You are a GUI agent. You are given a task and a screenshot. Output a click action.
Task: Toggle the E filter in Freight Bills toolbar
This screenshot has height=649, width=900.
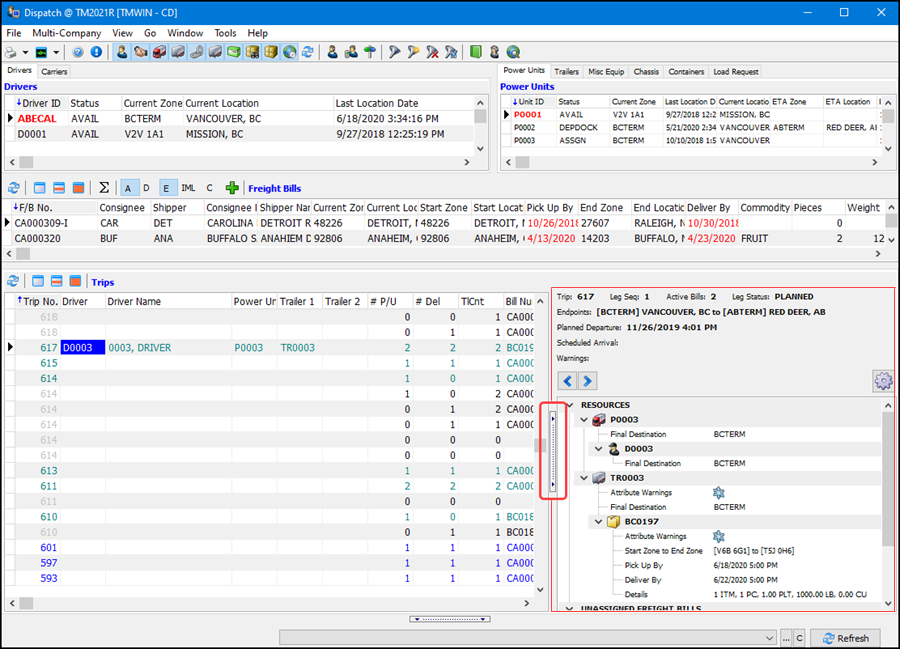click(166, 188)
